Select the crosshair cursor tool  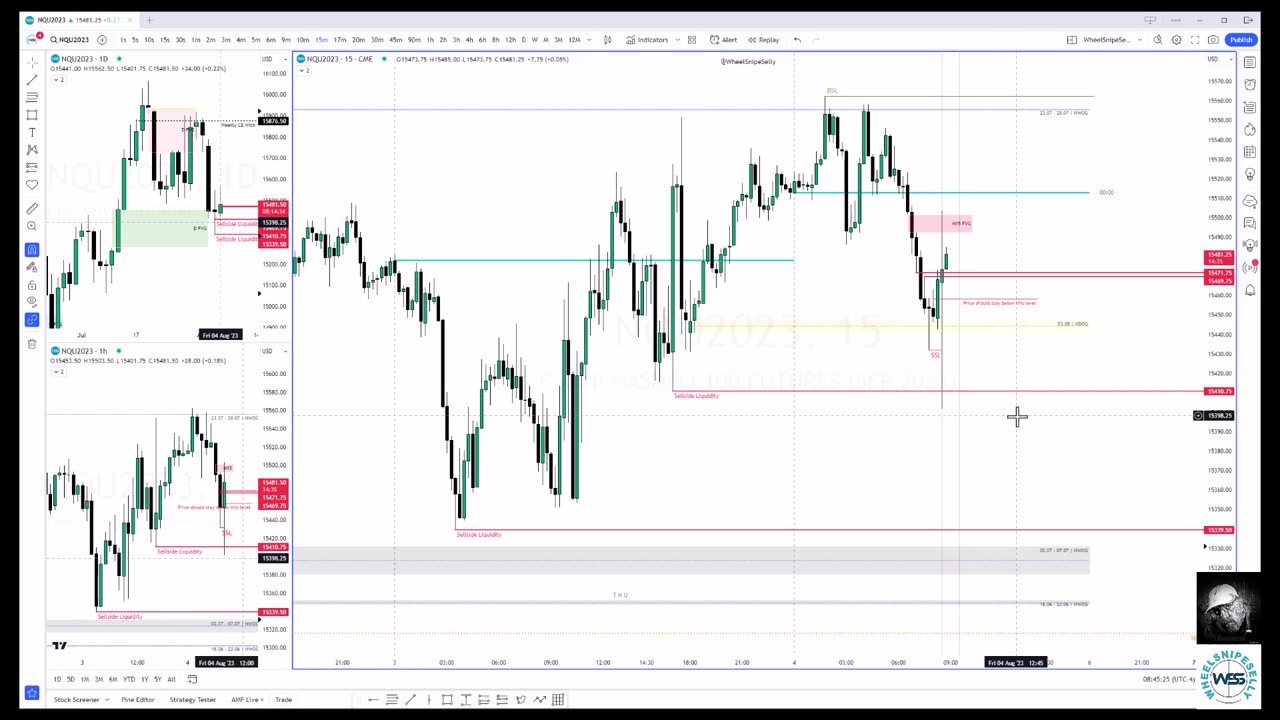(32, 62)
